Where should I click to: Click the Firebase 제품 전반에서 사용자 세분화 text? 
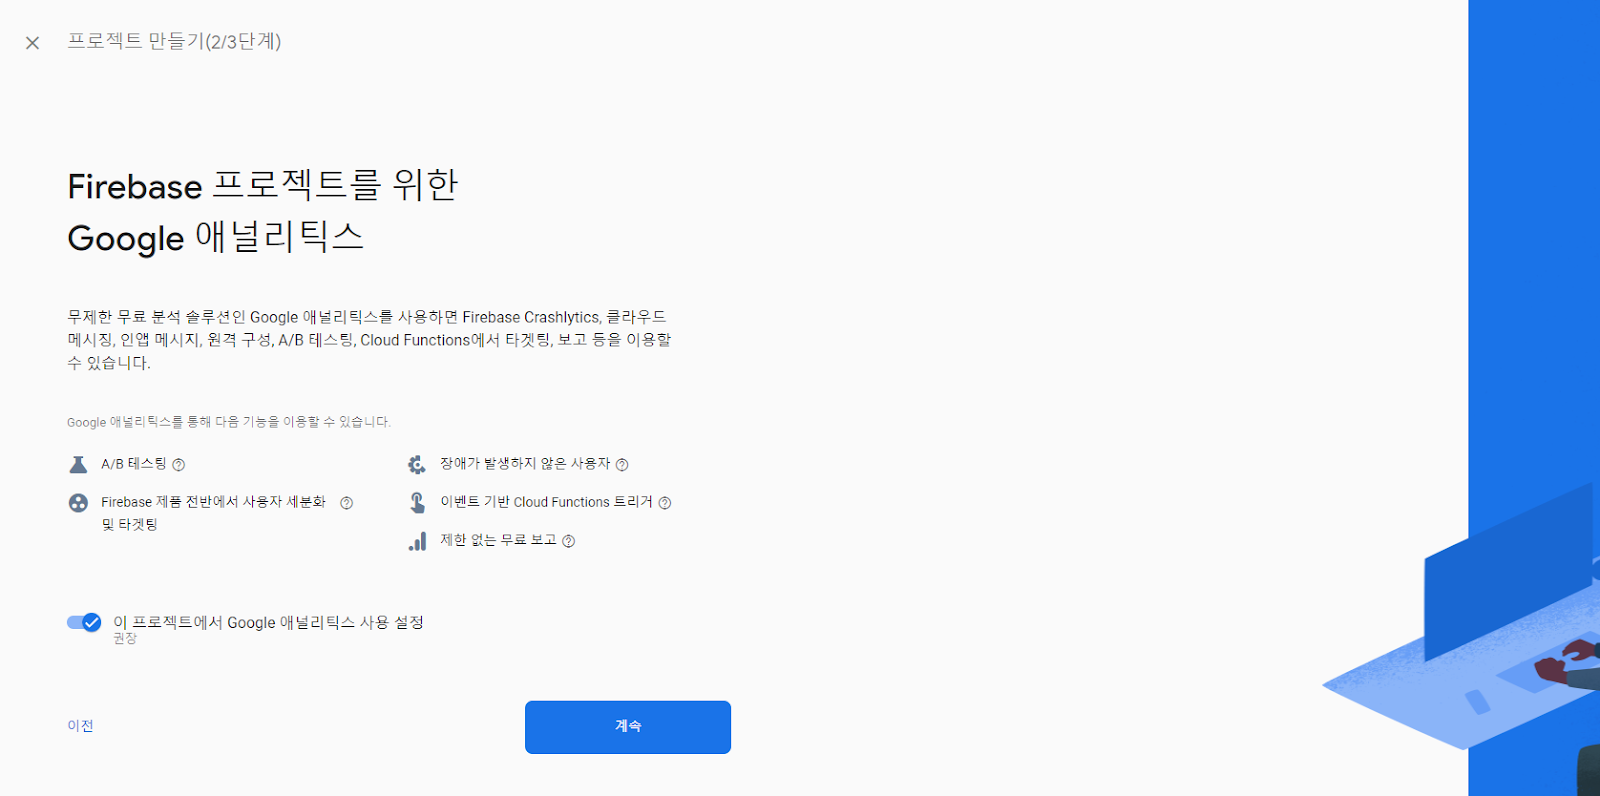(214, 513)
